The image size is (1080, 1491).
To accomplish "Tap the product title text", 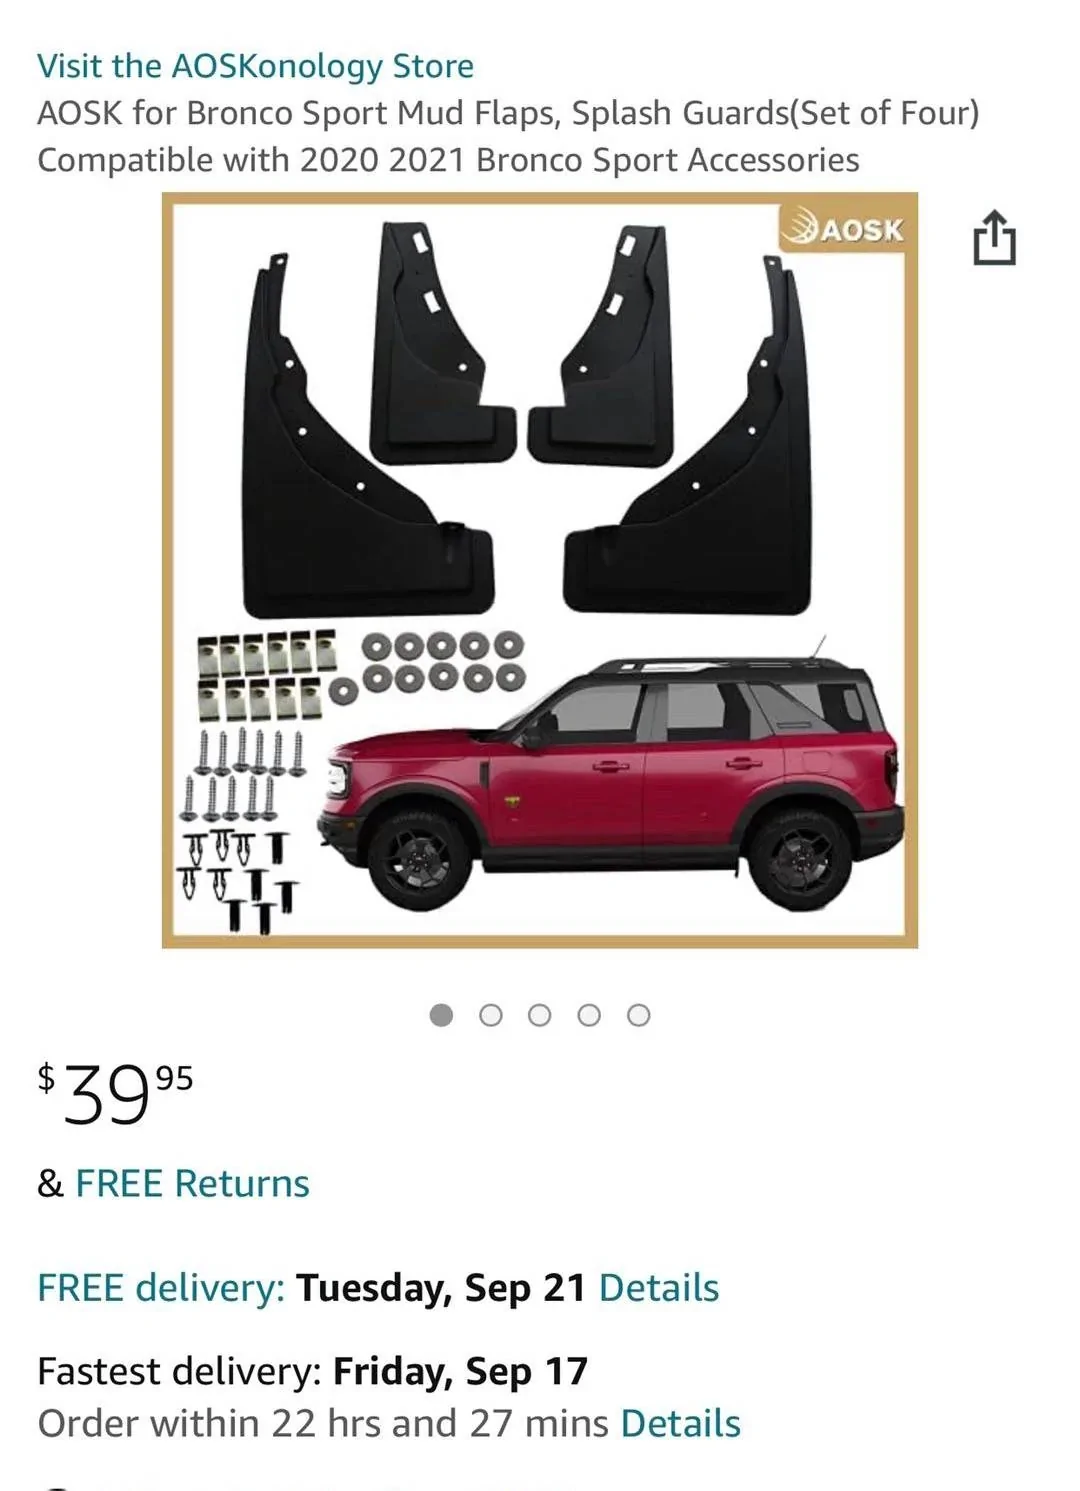I will click(x=508, y=136).
